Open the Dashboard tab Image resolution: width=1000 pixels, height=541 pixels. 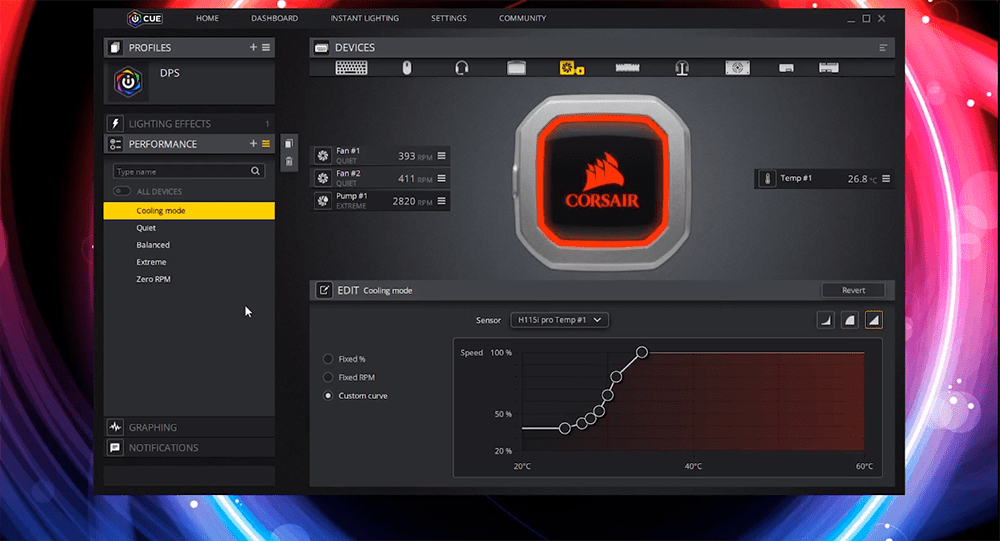[x=274, y=19]
